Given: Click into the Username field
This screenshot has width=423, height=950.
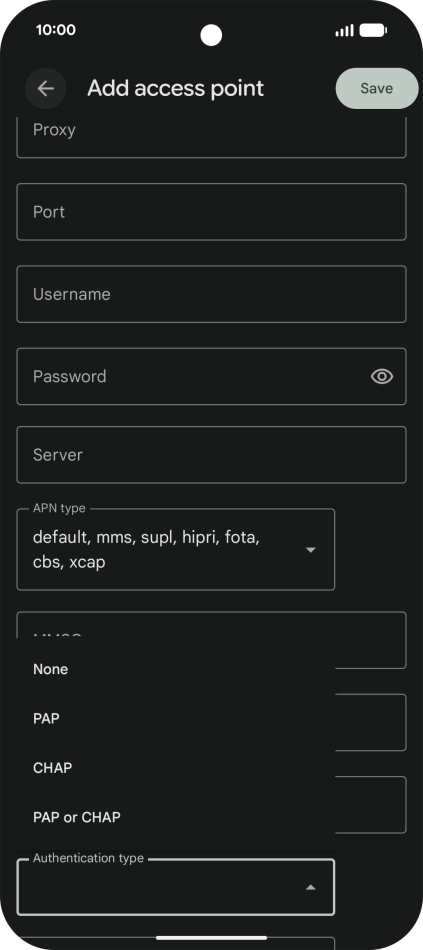Looking at the screenshot, I should 212,294.
